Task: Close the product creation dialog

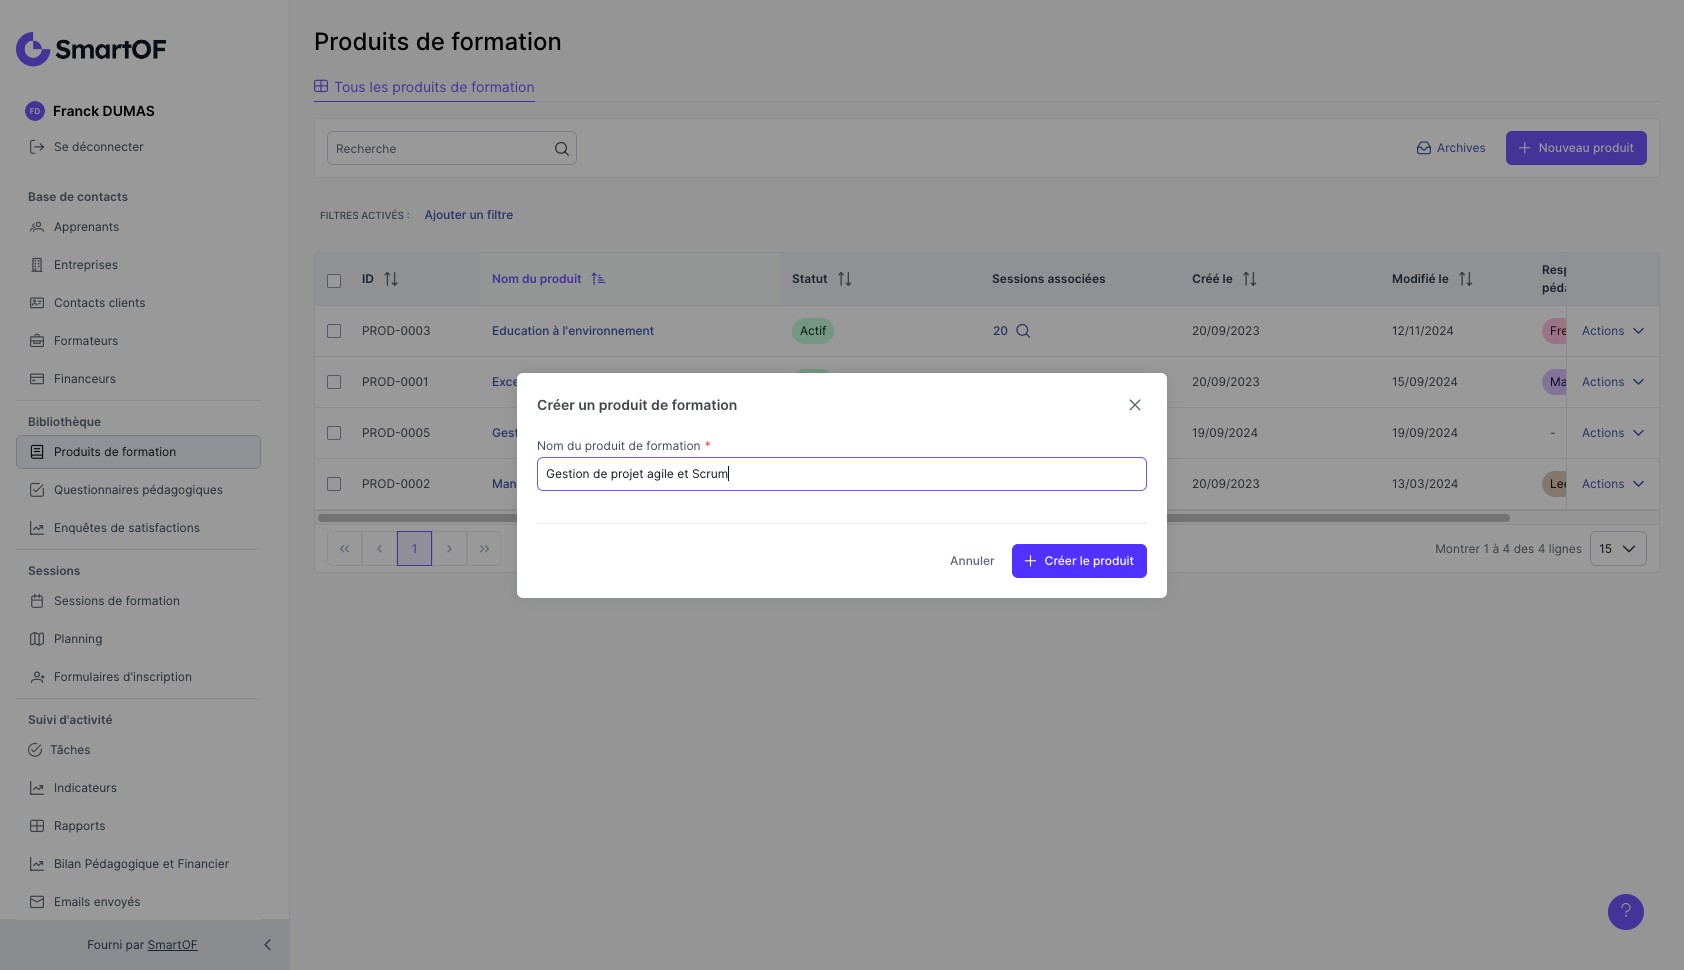Action: coord(1135,405)
